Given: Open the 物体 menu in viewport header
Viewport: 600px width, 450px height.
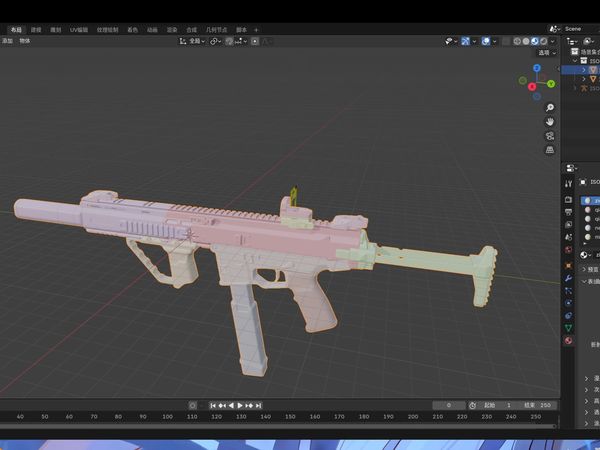Looking at the screenshot, I should tap(25, 41).
